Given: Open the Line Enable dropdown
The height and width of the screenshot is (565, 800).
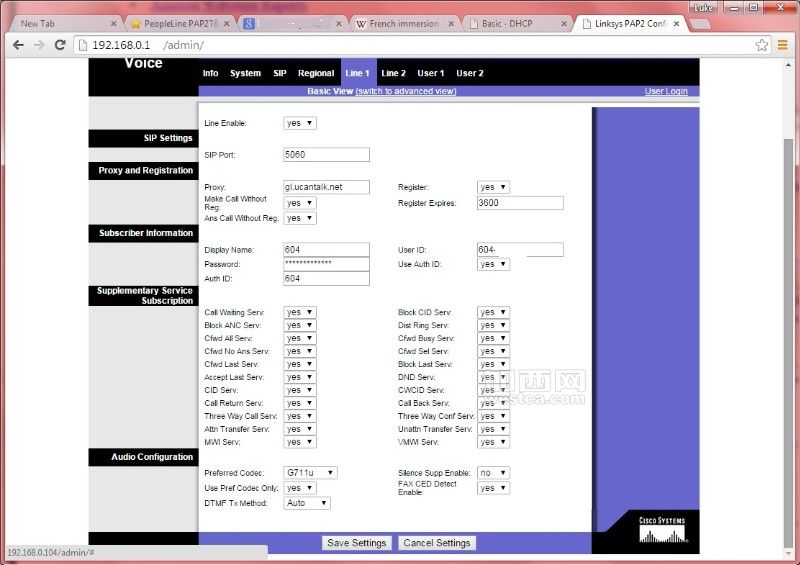Looking at the screenshot, I should [x=299, y=123].
